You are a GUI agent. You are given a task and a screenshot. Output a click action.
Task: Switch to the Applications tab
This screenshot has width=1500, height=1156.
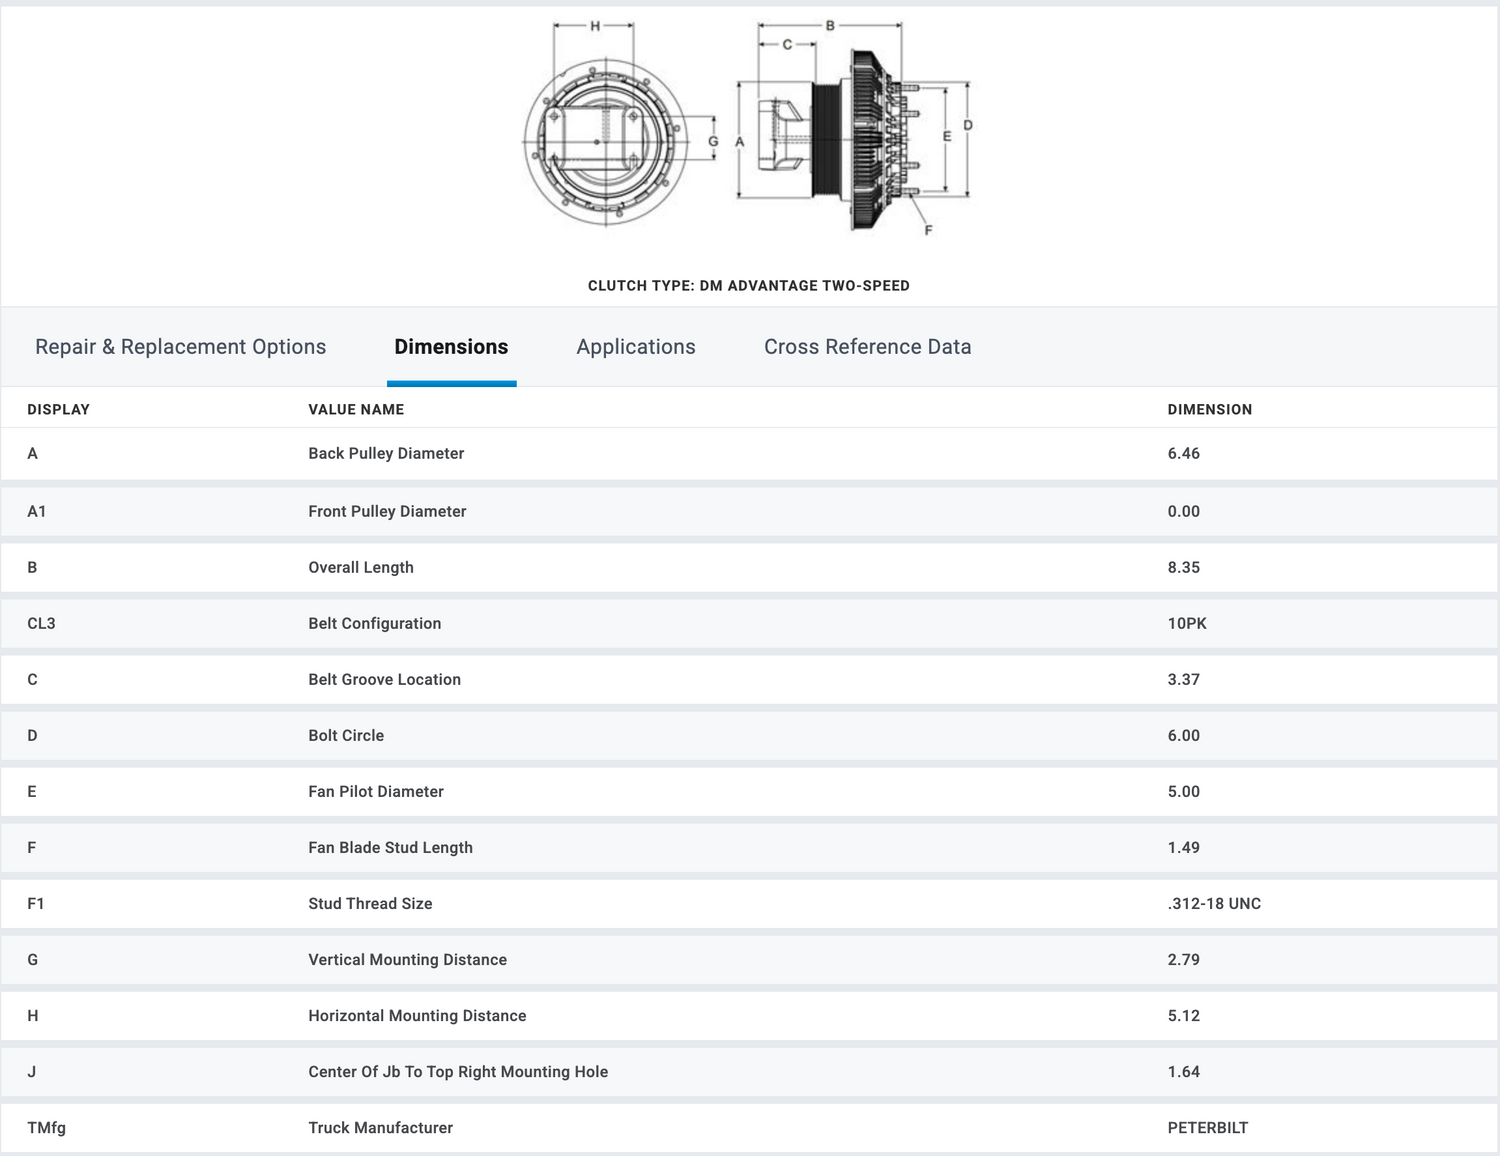pyautogui.click(x=635, y=347)
